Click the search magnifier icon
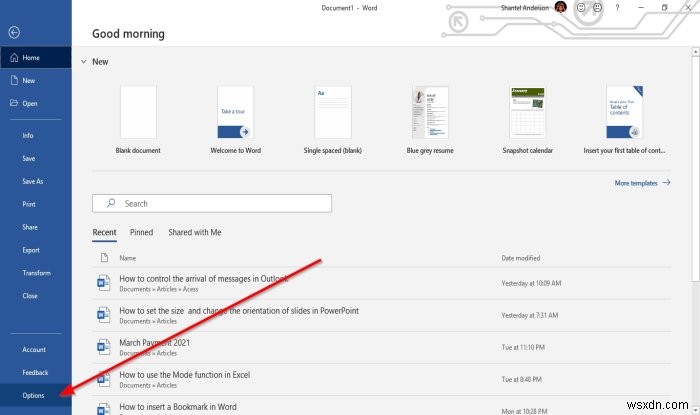This screenshot has height=415, width=700. 111,203
